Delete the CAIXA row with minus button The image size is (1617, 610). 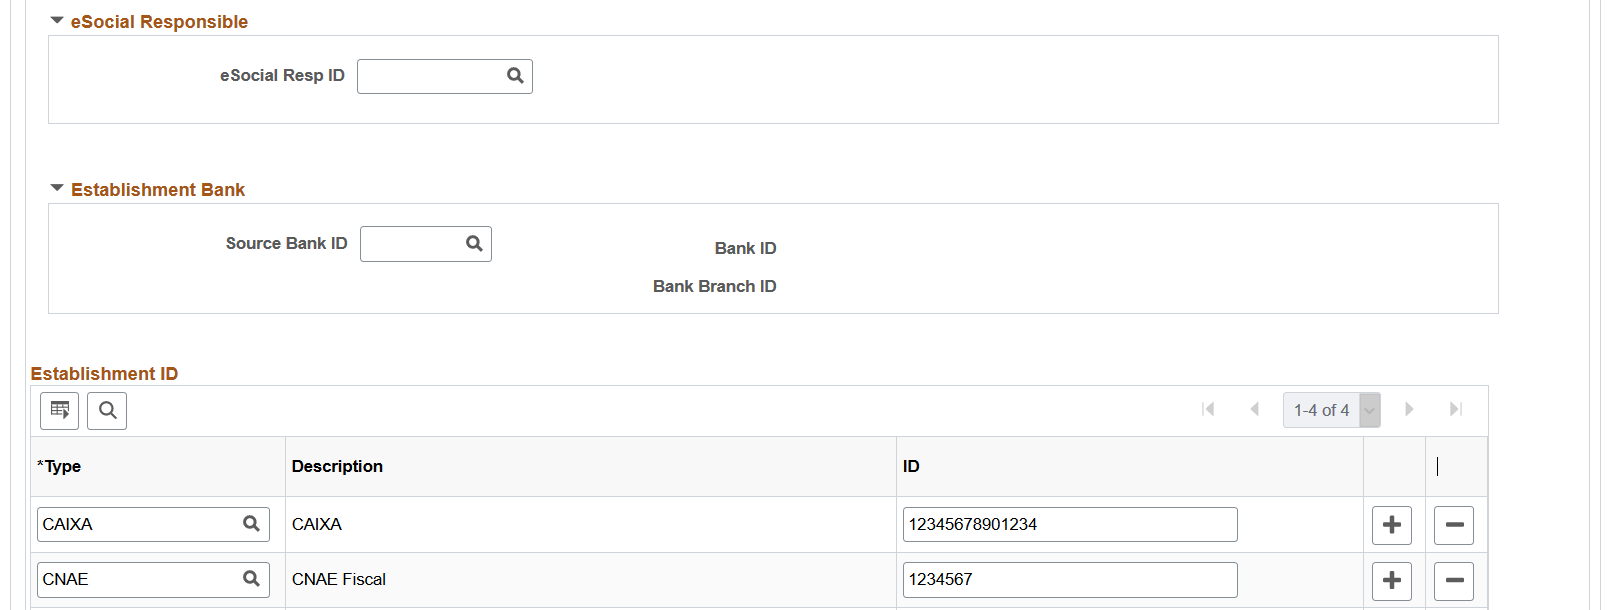tap(1454, 525)
